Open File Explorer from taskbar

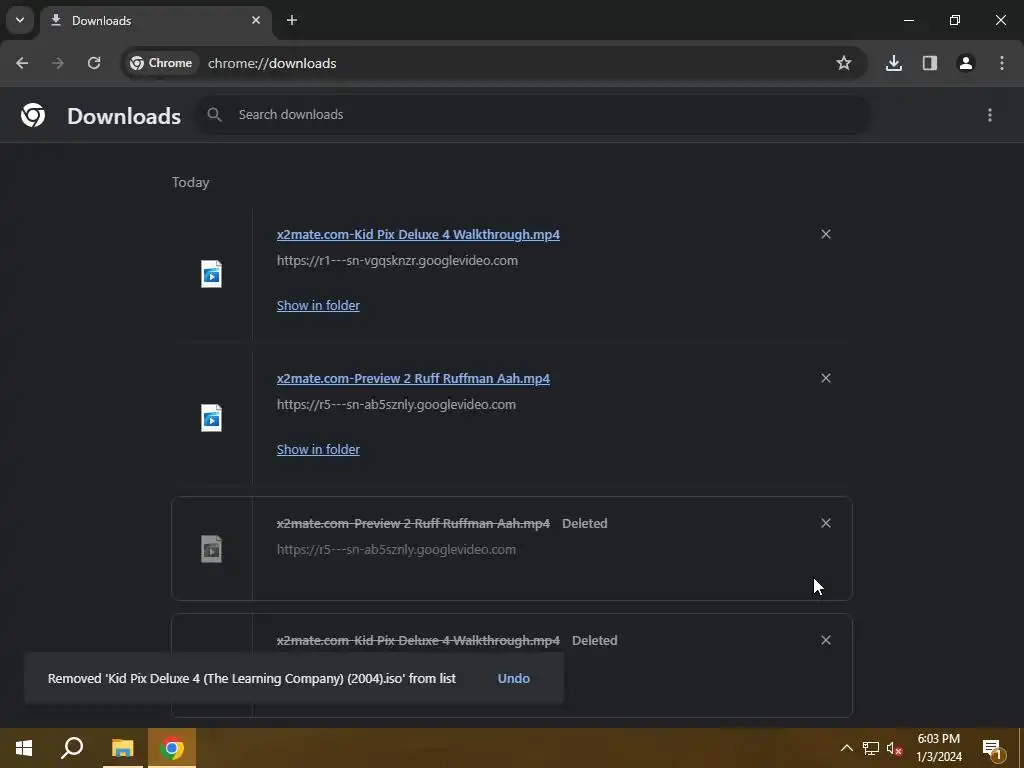[122, 748]
